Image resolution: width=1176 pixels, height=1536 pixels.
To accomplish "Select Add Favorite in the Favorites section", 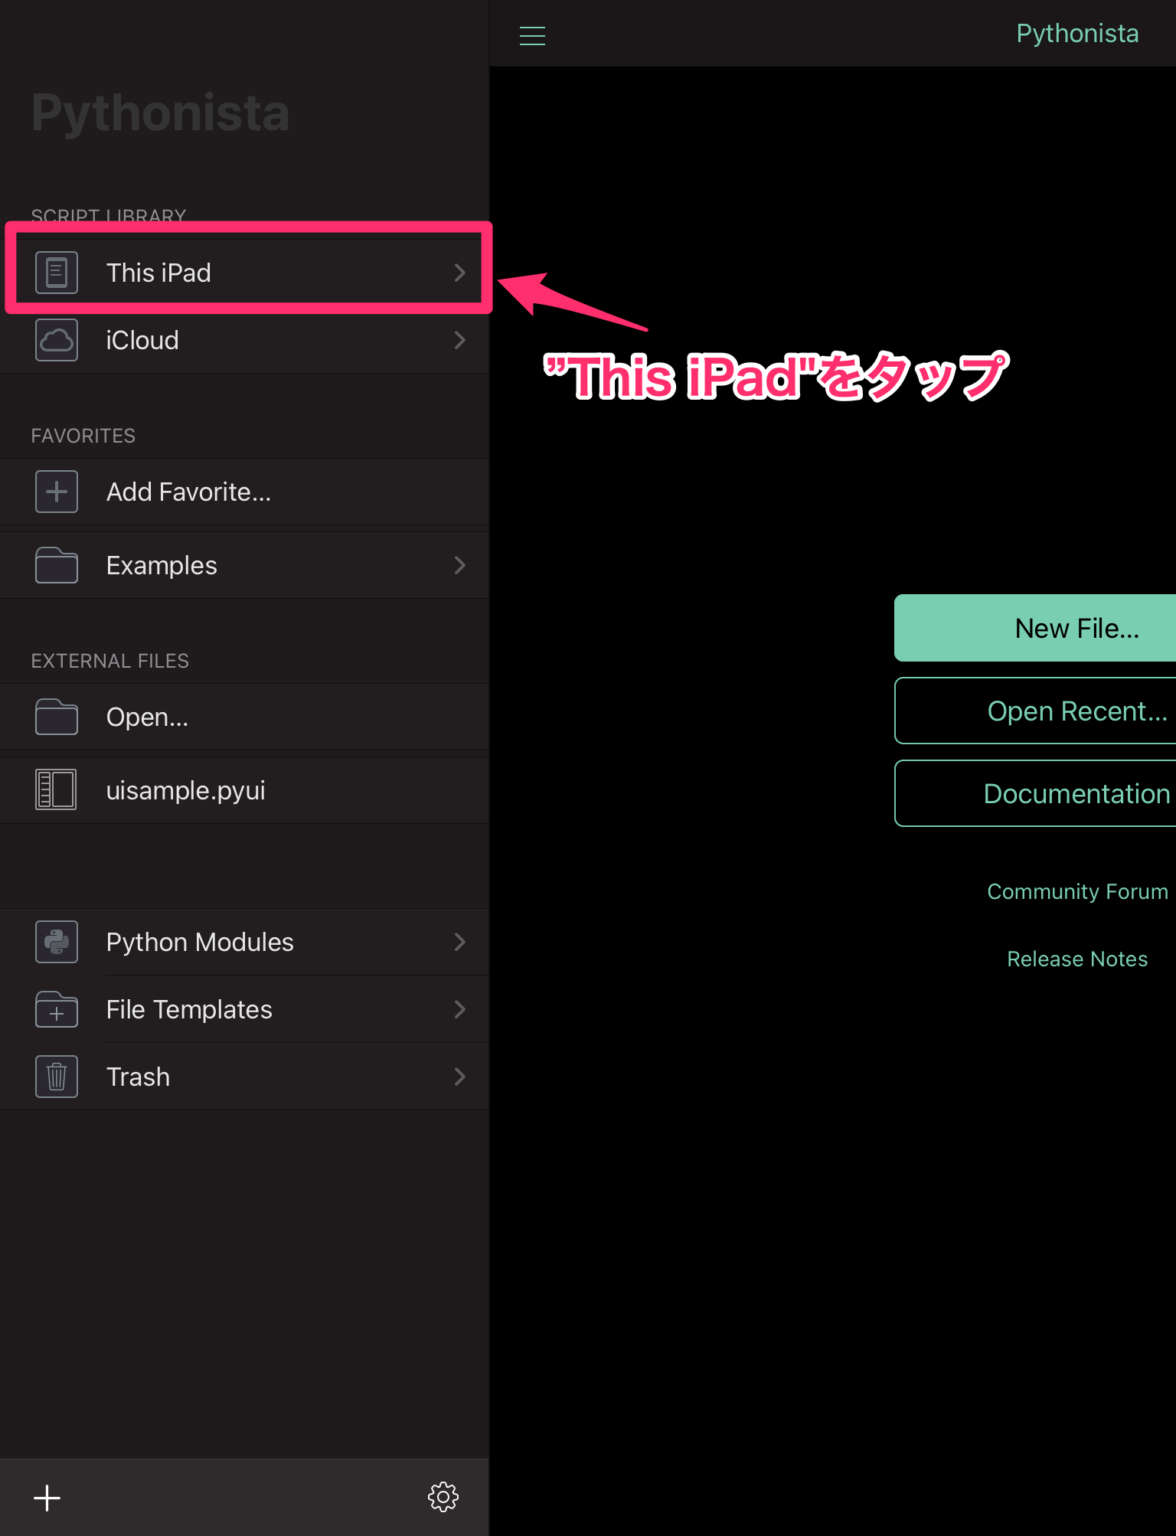I will [x=188, y=491].
